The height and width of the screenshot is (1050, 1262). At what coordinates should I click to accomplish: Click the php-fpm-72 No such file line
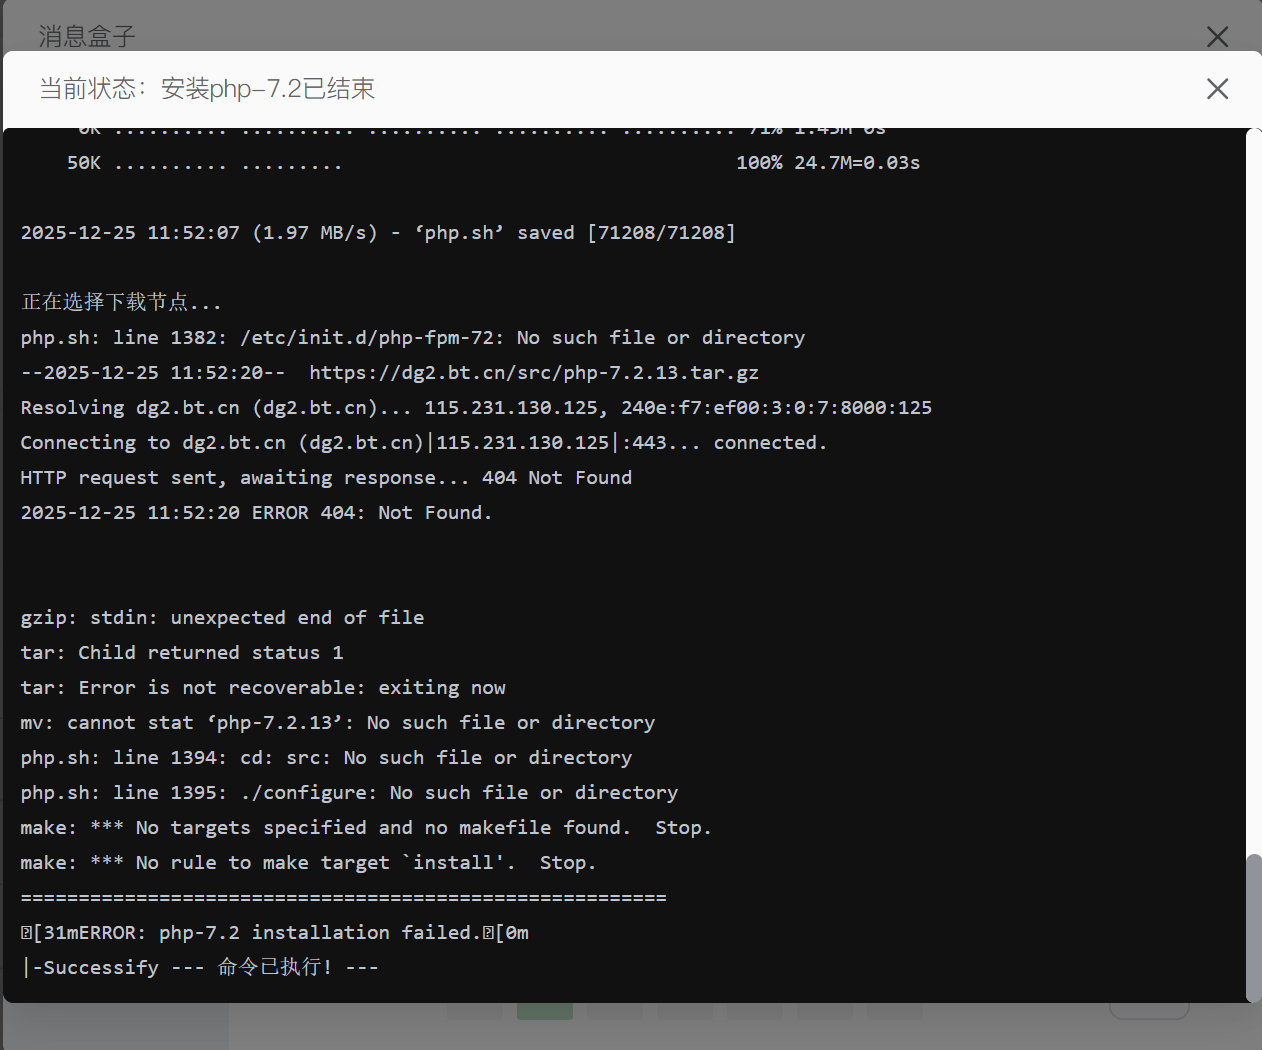[x=412, y=338]
